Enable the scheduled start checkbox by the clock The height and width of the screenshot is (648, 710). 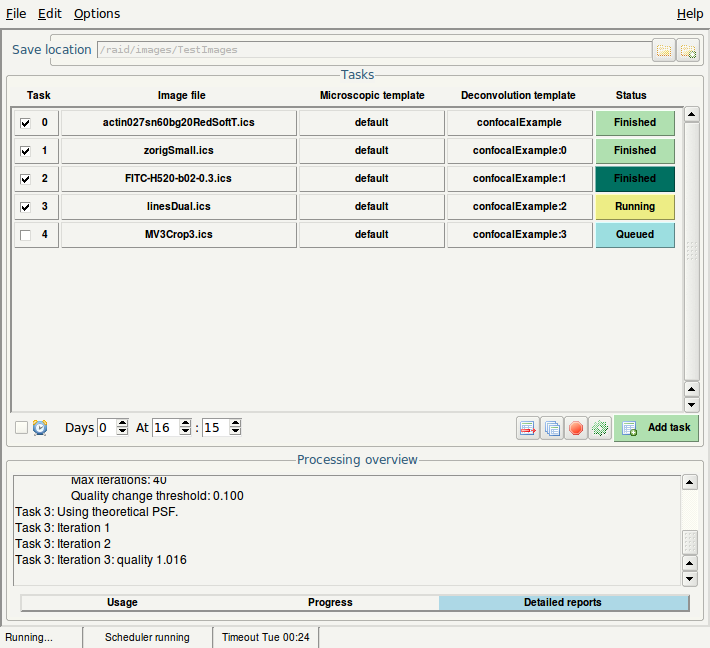coord(21,427)
